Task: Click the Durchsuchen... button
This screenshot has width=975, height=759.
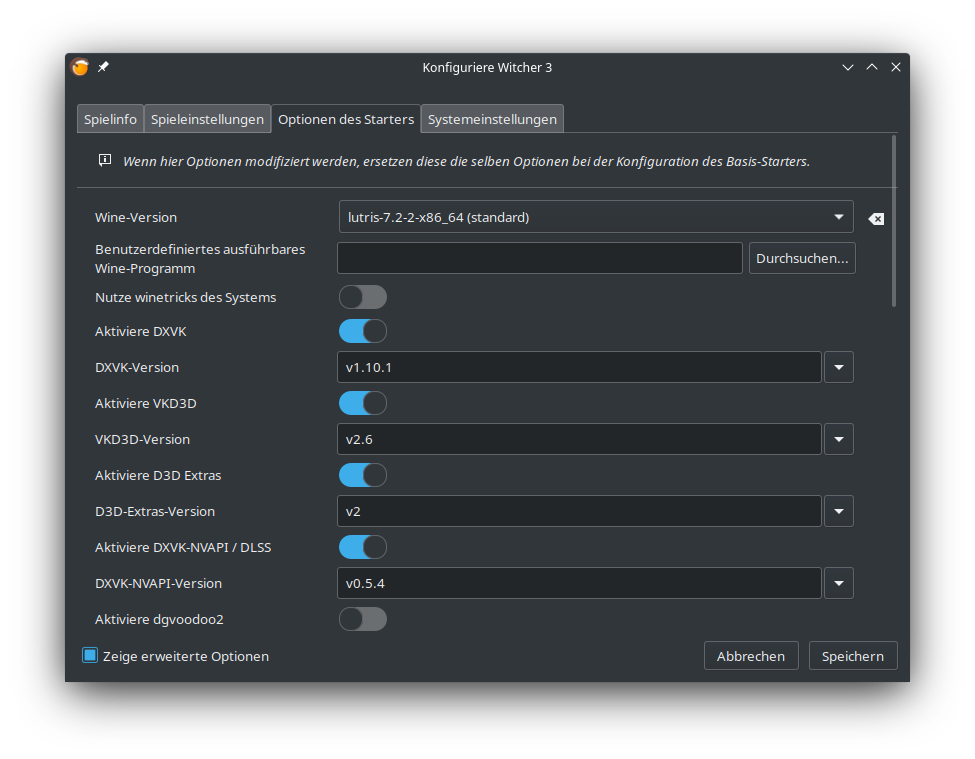Action: tap(802, 258)
